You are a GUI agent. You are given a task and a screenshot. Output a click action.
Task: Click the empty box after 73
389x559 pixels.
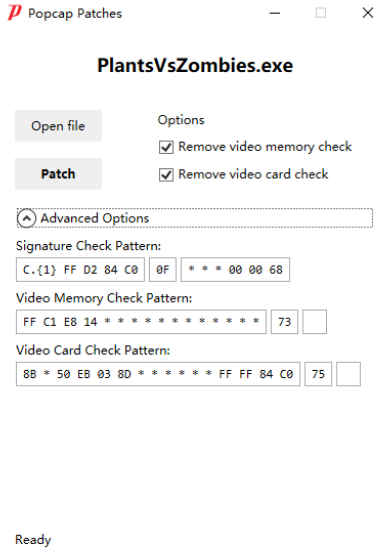[314, 322]
